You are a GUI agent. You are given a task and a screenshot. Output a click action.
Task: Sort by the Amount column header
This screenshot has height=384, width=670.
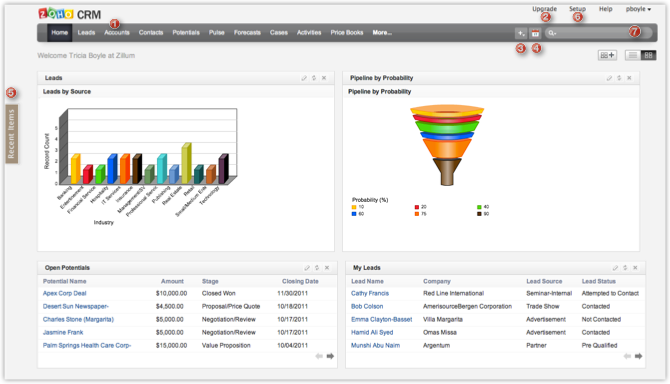(x=172, y=281)
